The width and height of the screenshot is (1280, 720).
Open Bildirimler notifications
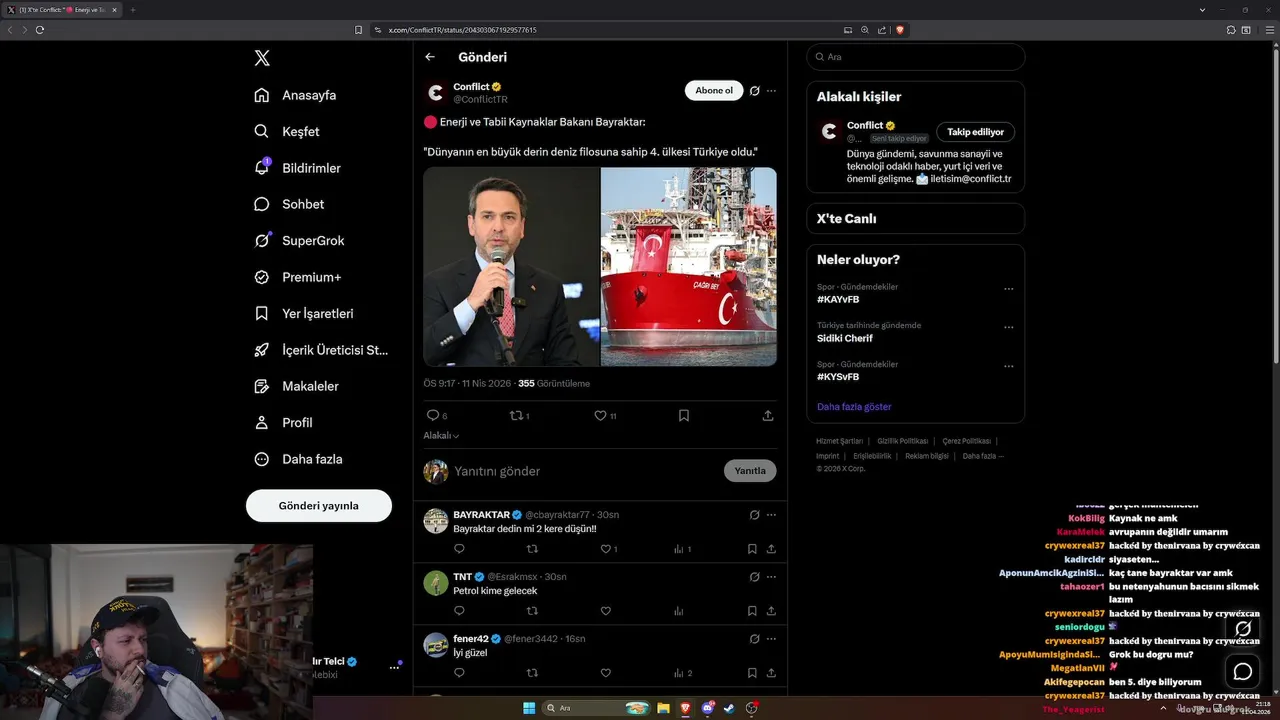297,168
